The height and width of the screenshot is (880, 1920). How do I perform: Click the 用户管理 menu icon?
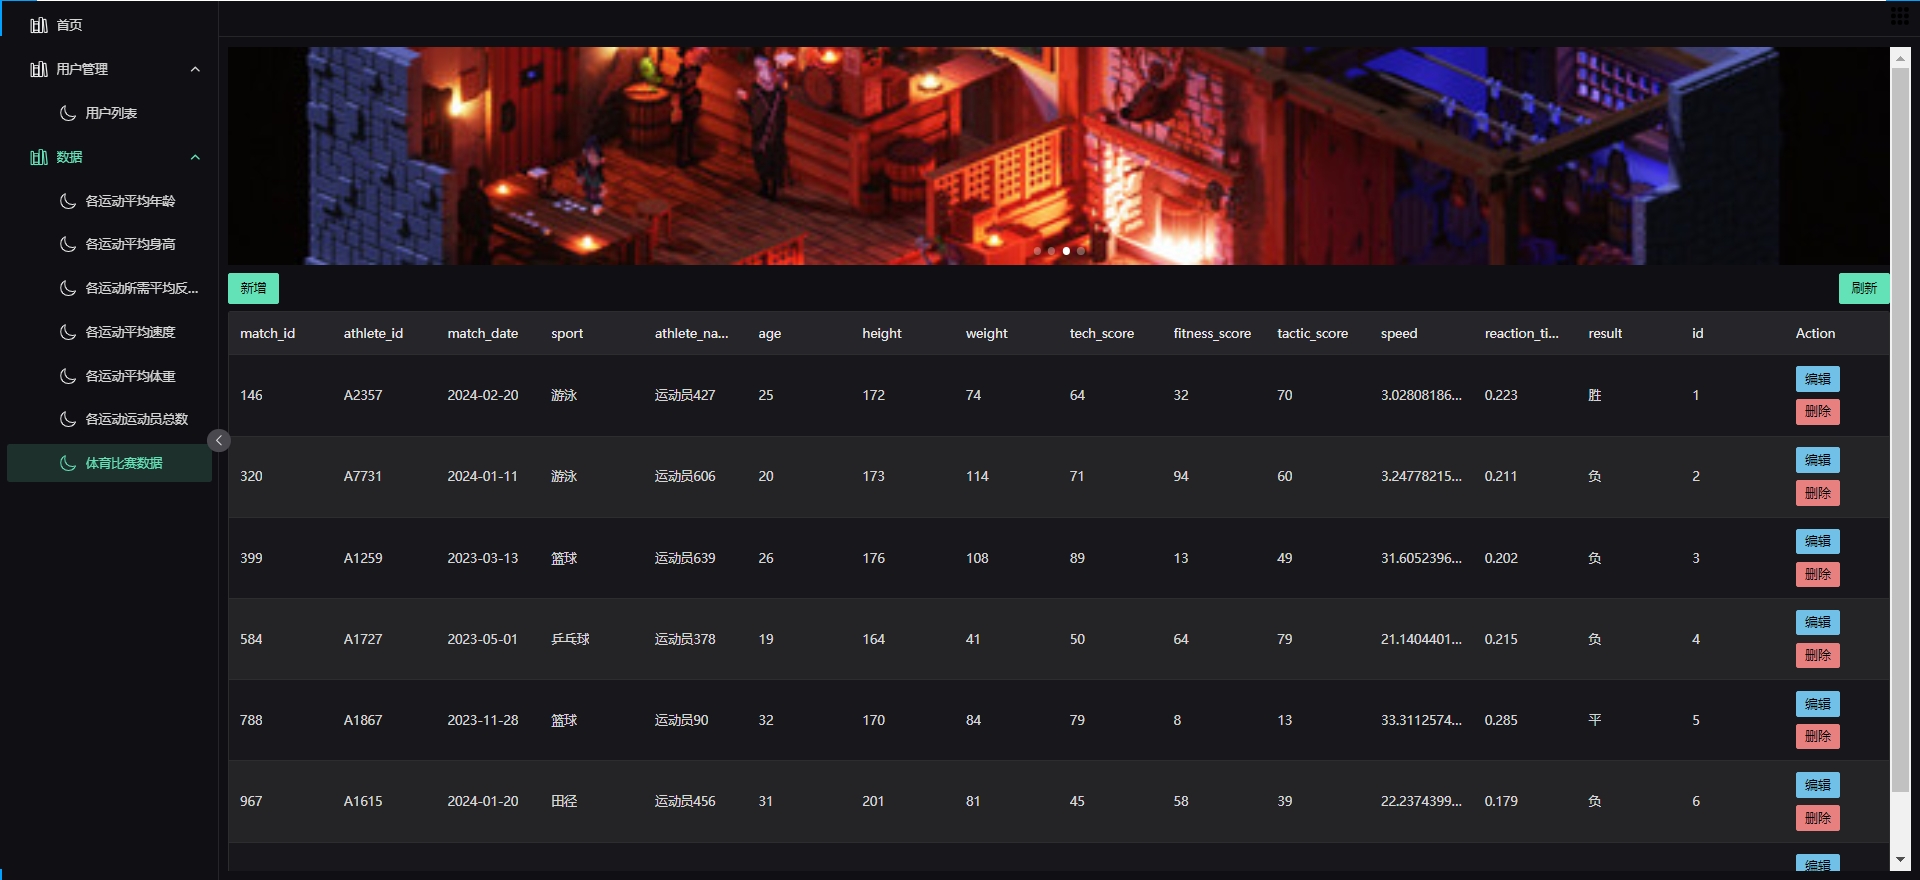tap(39, 69)
